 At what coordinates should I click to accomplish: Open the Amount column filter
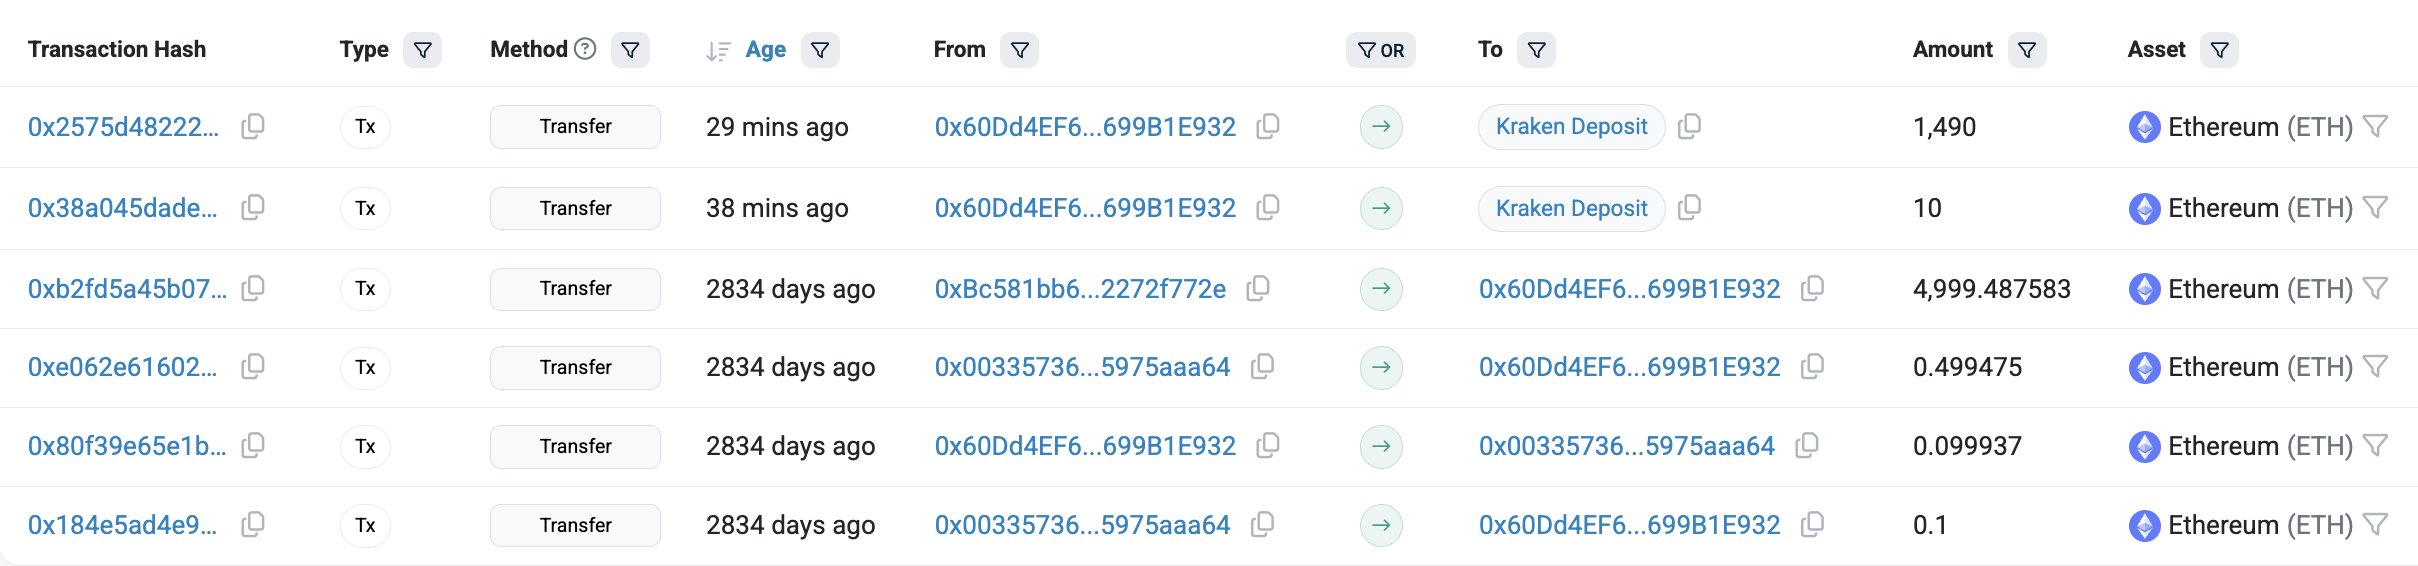(x=2027, y=50)
